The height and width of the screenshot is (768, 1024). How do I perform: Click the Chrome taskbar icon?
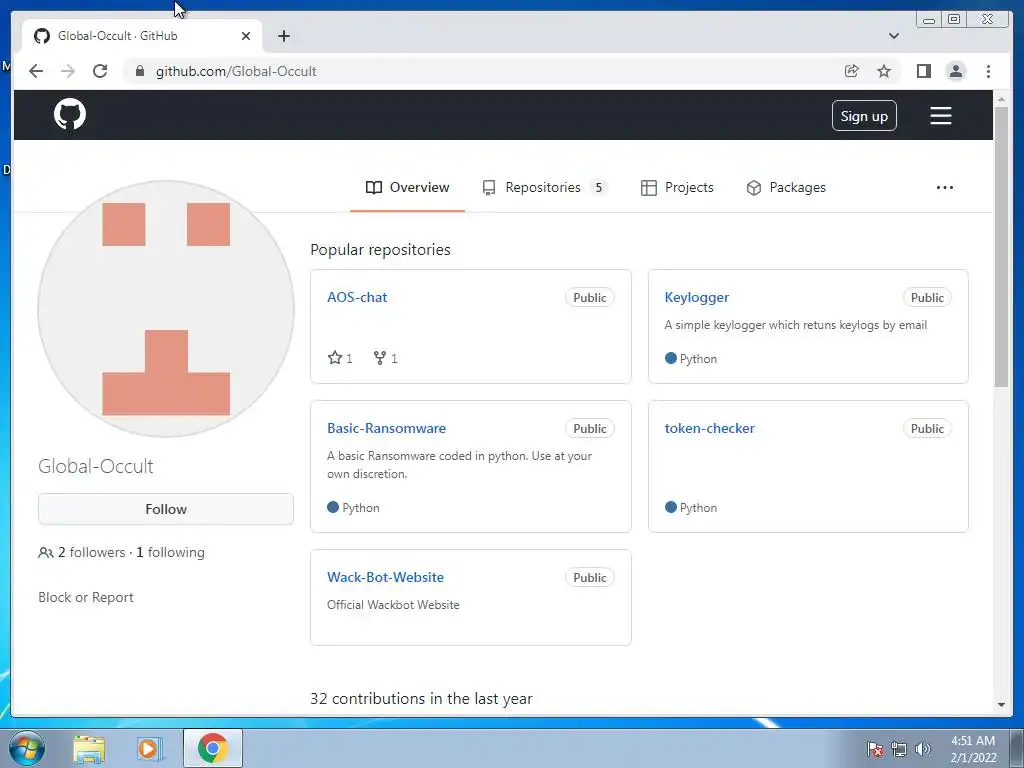pyautogui.click(x=212, y=748)
